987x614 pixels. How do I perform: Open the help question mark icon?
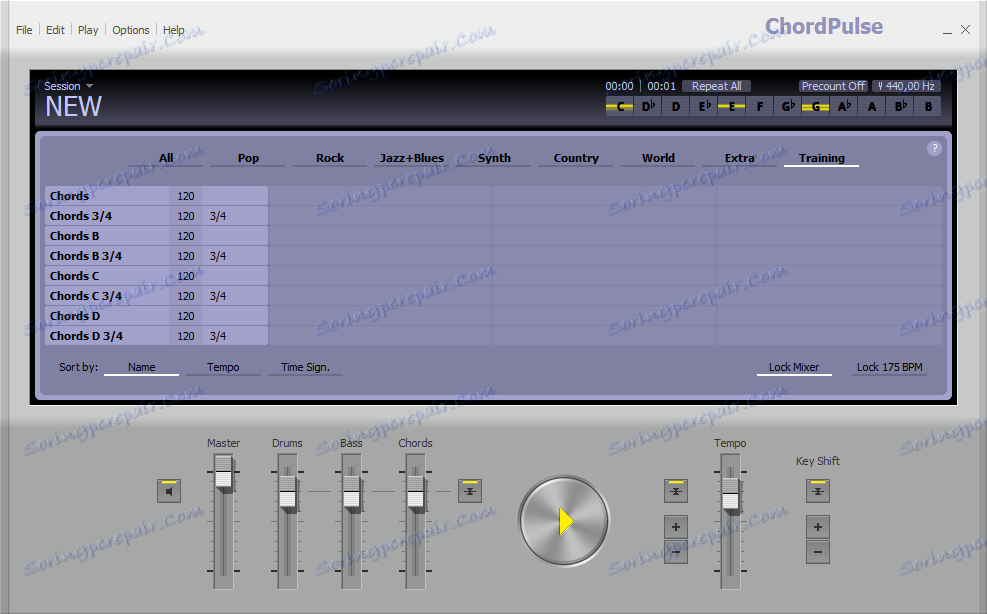point(933,147)
